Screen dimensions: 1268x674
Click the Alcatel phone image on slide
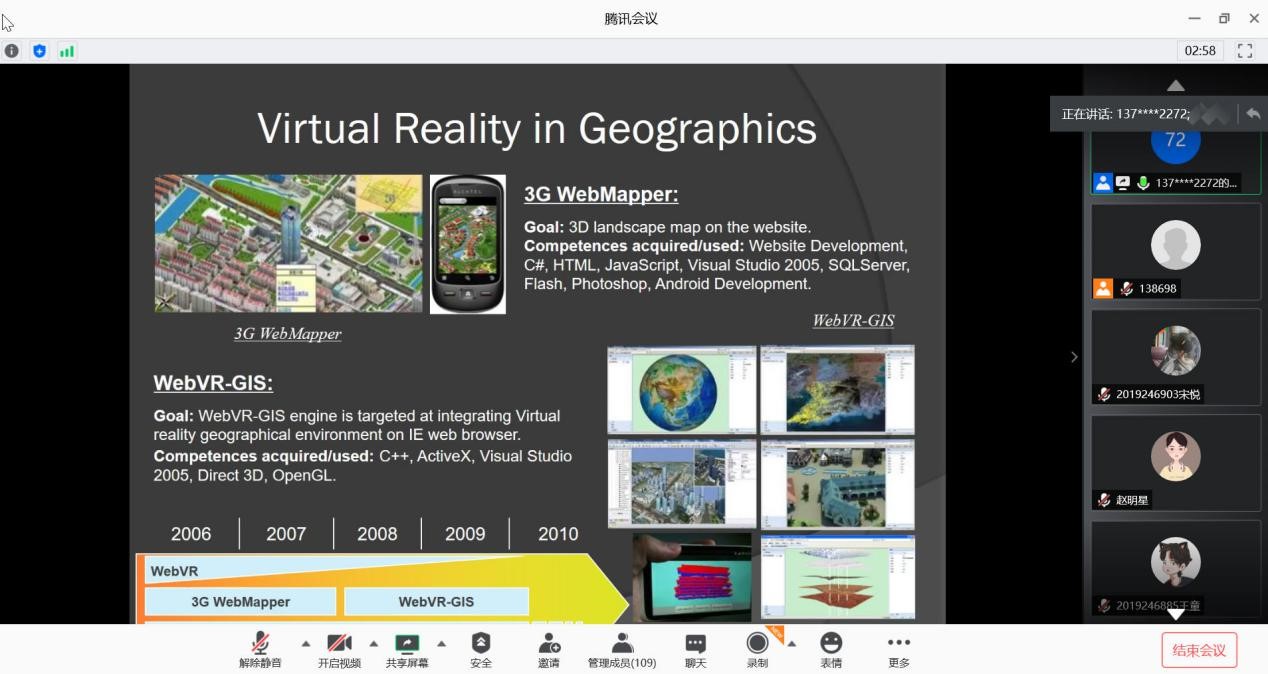click(468, 245)
